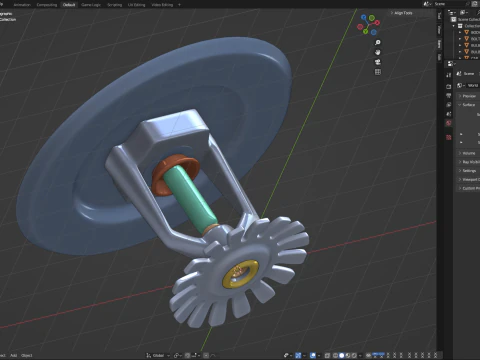The height and width of the screenshot is (360, 480).
Task: Click the viewport navigation axis gizmo
Action: (368, 24)
